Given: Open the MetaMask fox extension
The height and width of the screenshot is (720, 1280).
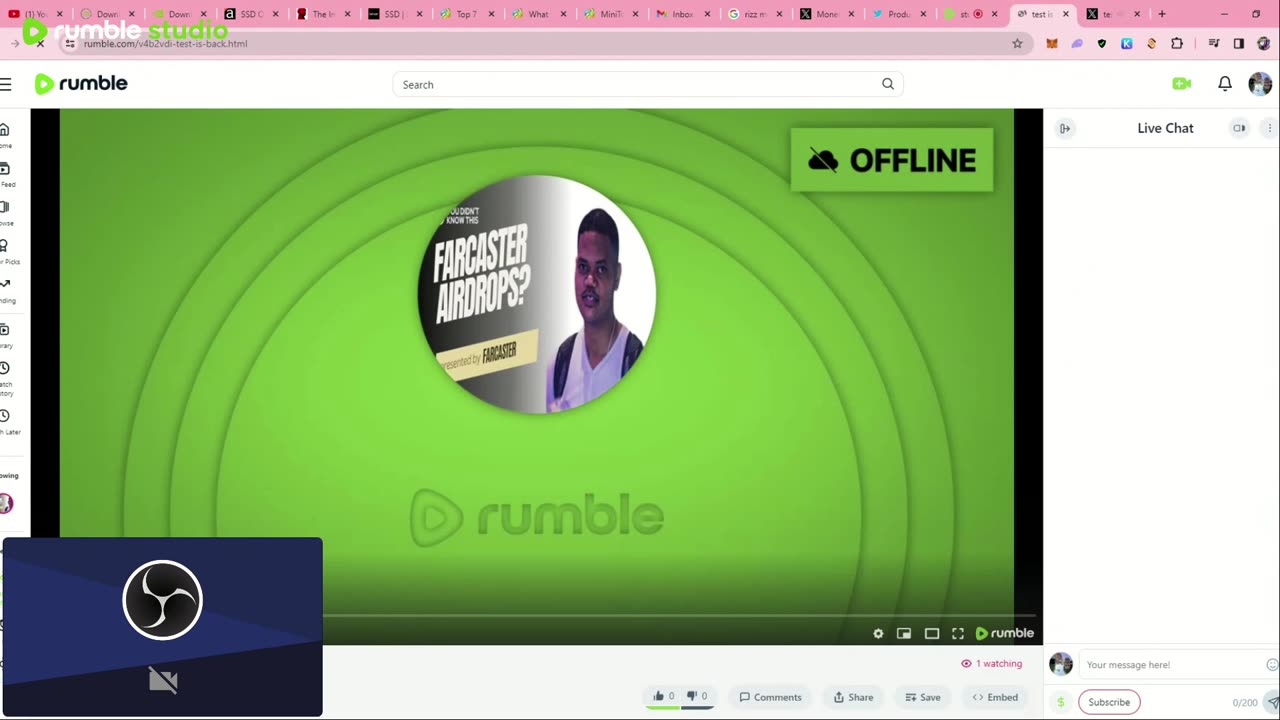Looking at the screenshot, I should 1051,44.
